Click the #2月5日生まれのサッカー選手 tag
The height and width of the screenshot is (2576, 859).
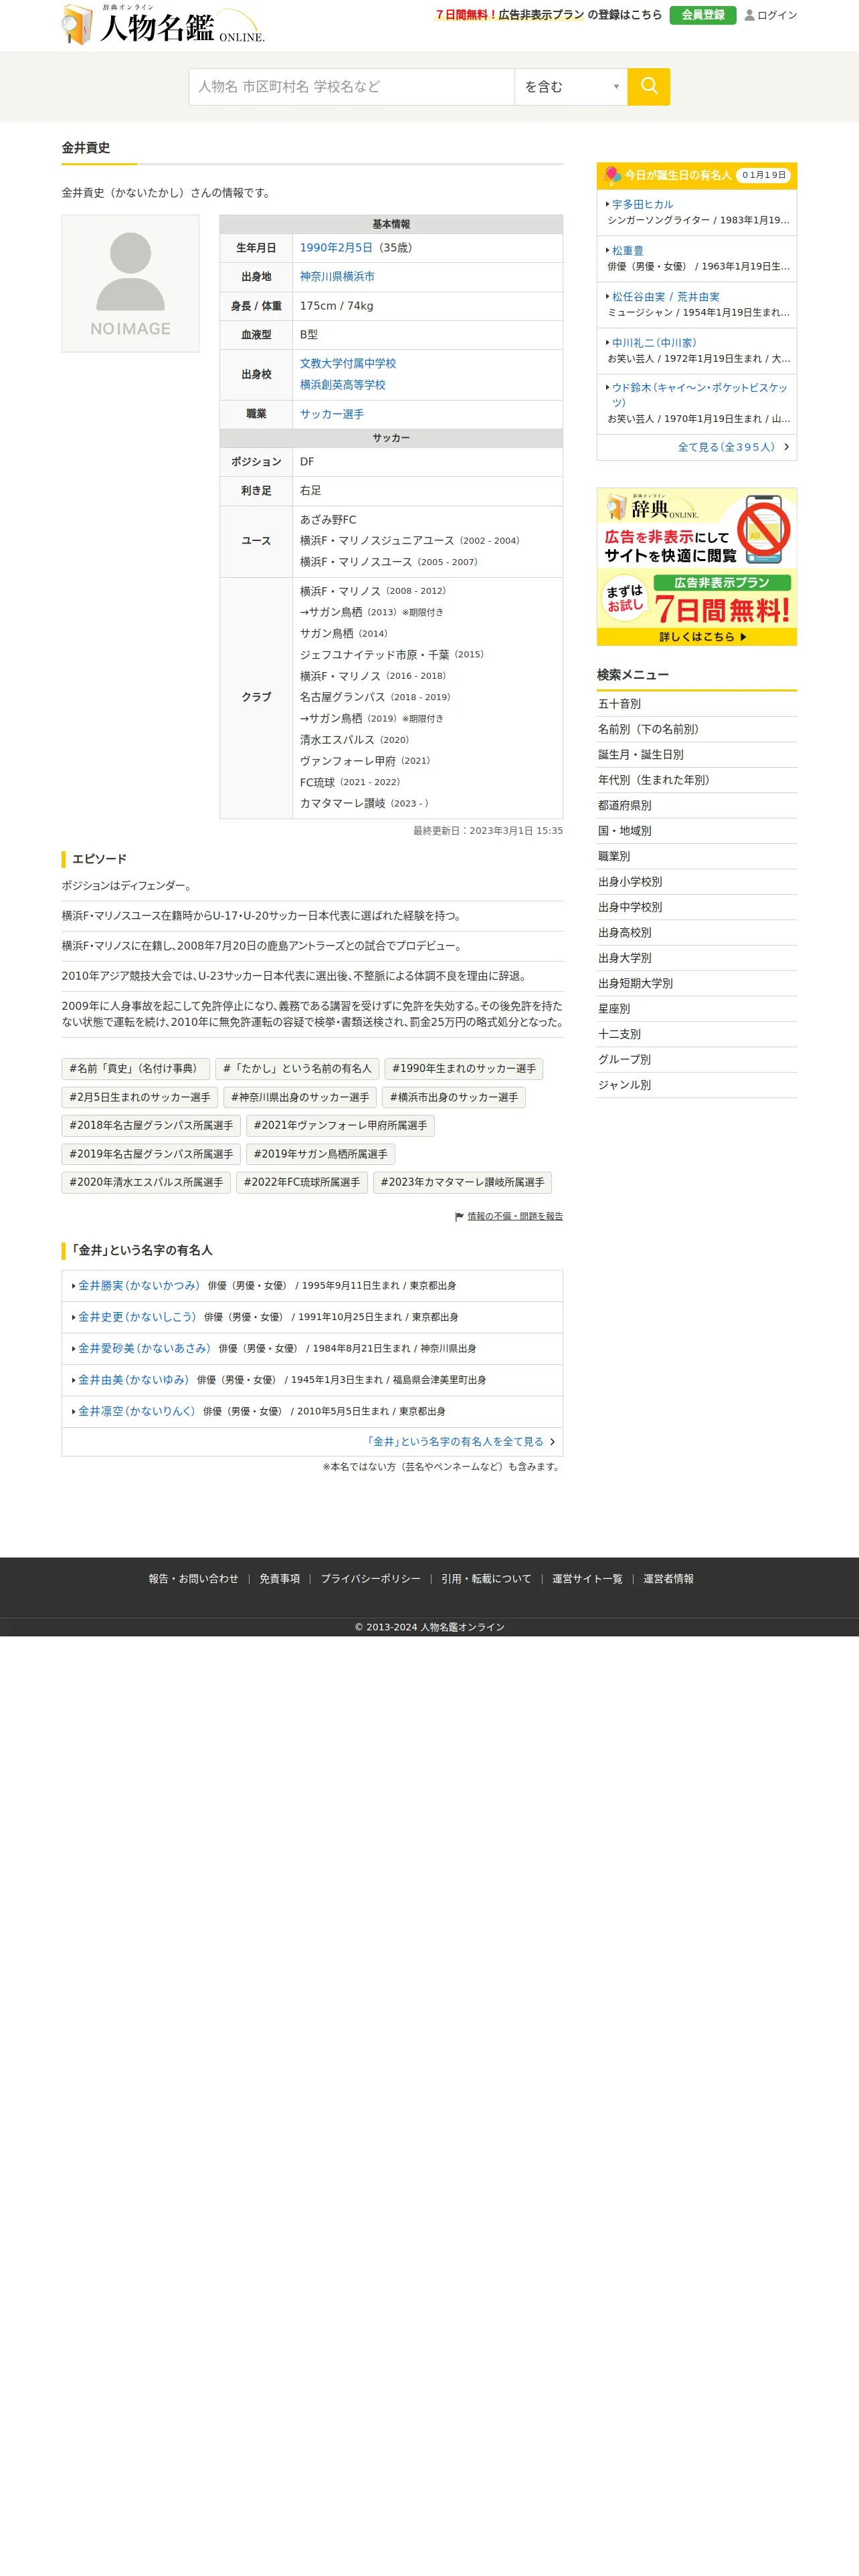coord(140,1098)
